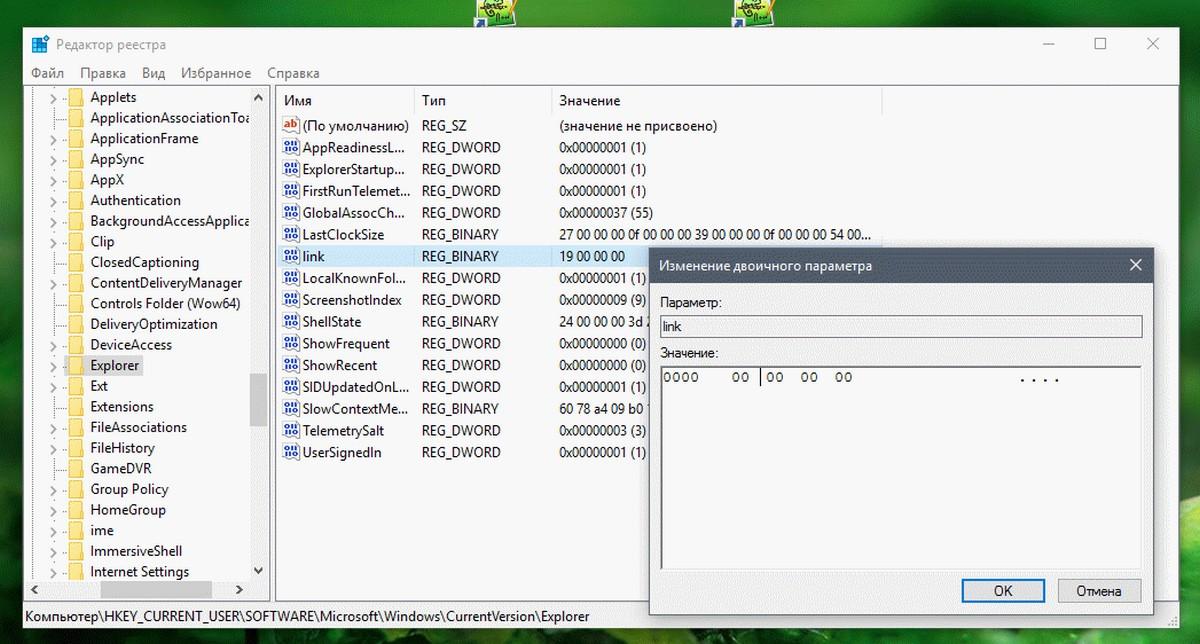Click the UserSignedIn value icon

pyautogui.click(x=291, y=453)
